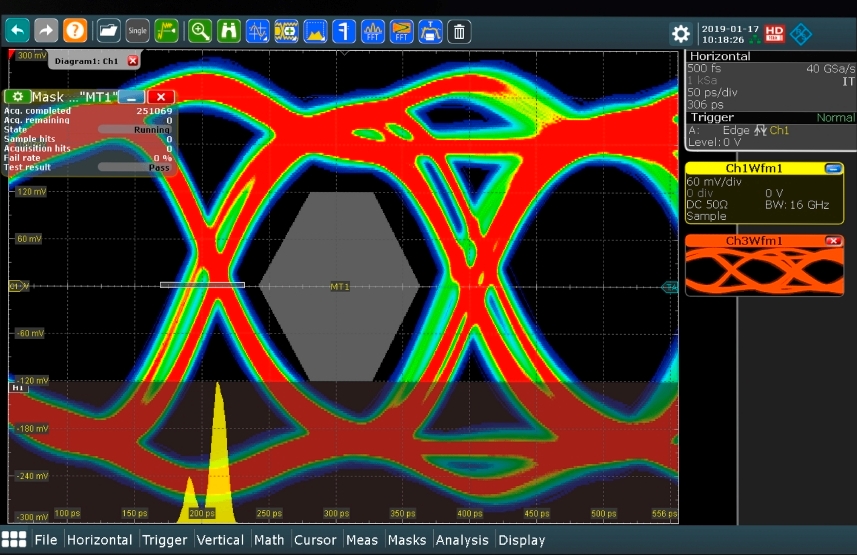Image resolution: width=857 pixels, height=555 pixels.
Task: Open settings gear in top-right toolbar
Action: point(681,33)
